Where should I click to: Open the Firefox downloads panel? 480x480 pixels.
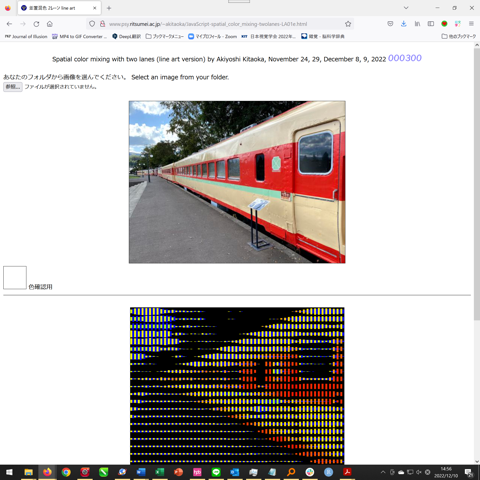click(404, 24)
